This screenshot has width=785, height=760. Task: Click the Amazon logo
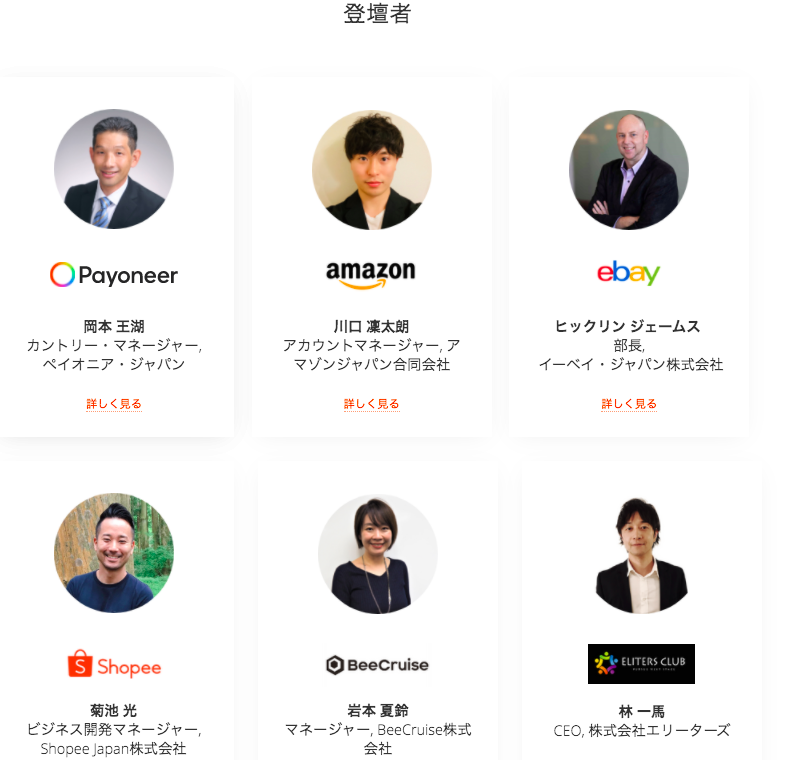pos(370,274)
